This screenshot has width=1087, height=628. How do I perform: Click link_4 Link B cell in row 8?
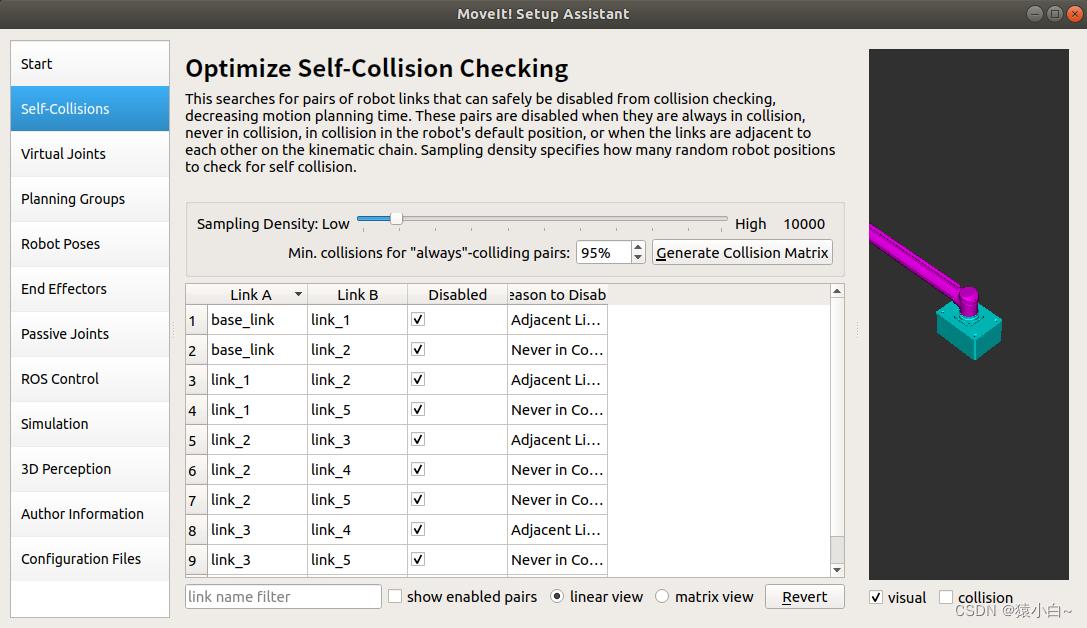[358, 530]
